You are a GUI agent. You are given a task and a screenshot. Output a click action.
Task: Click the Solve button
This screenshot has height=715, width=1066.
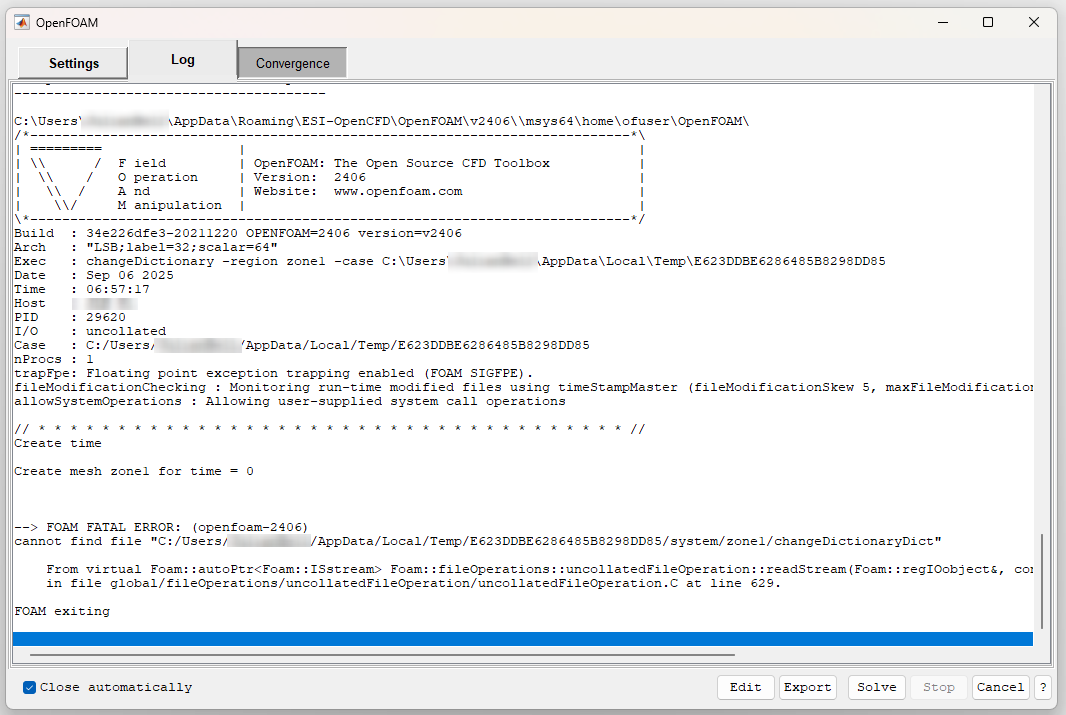(876, 687)
